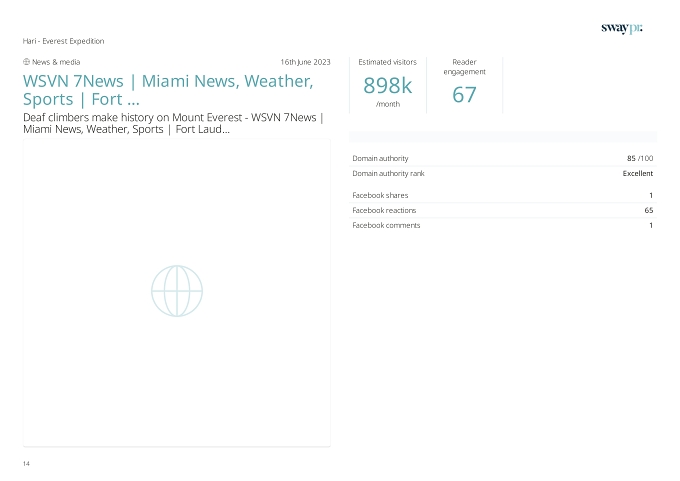Click the 'Estimated visitors' label

point(388,62)
